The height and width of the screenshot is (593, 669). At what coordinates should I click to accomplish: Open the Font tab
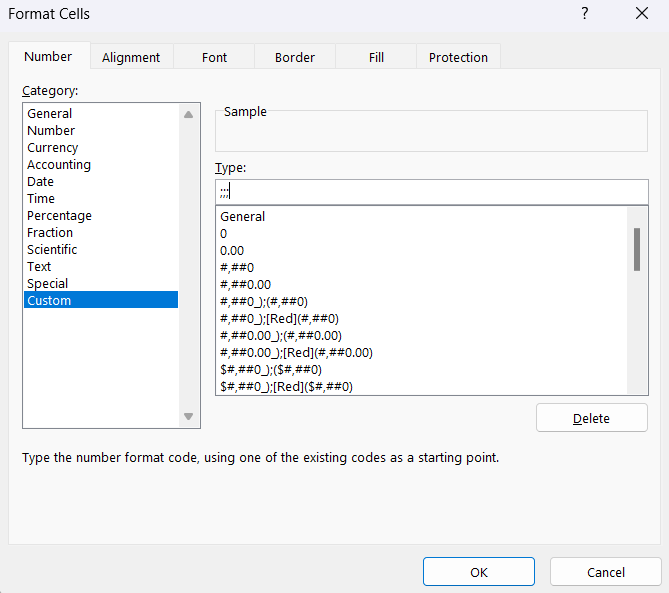coord(215,57)
